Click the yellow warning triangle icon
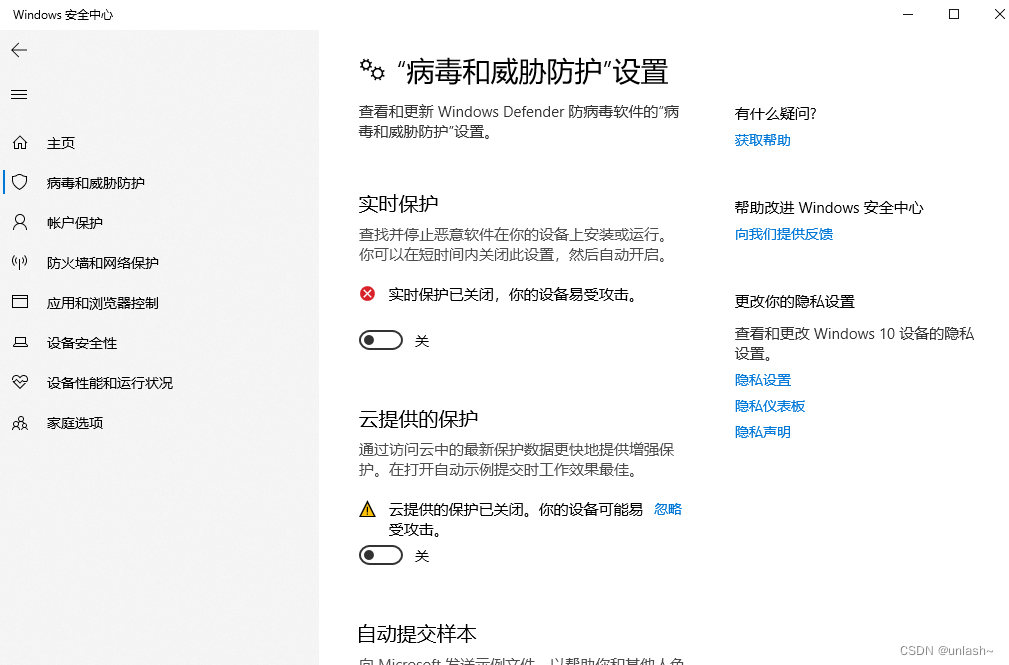The width and height of the screenshot is (1009, 665). point(367,509)
